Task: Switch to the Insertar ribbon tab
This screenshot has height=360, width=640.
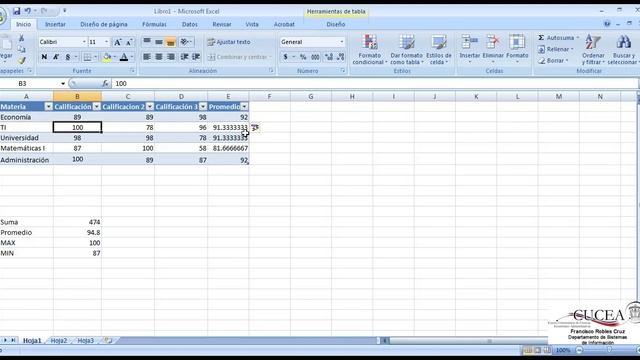Action: pyautogui.click(x=55, y=24)
